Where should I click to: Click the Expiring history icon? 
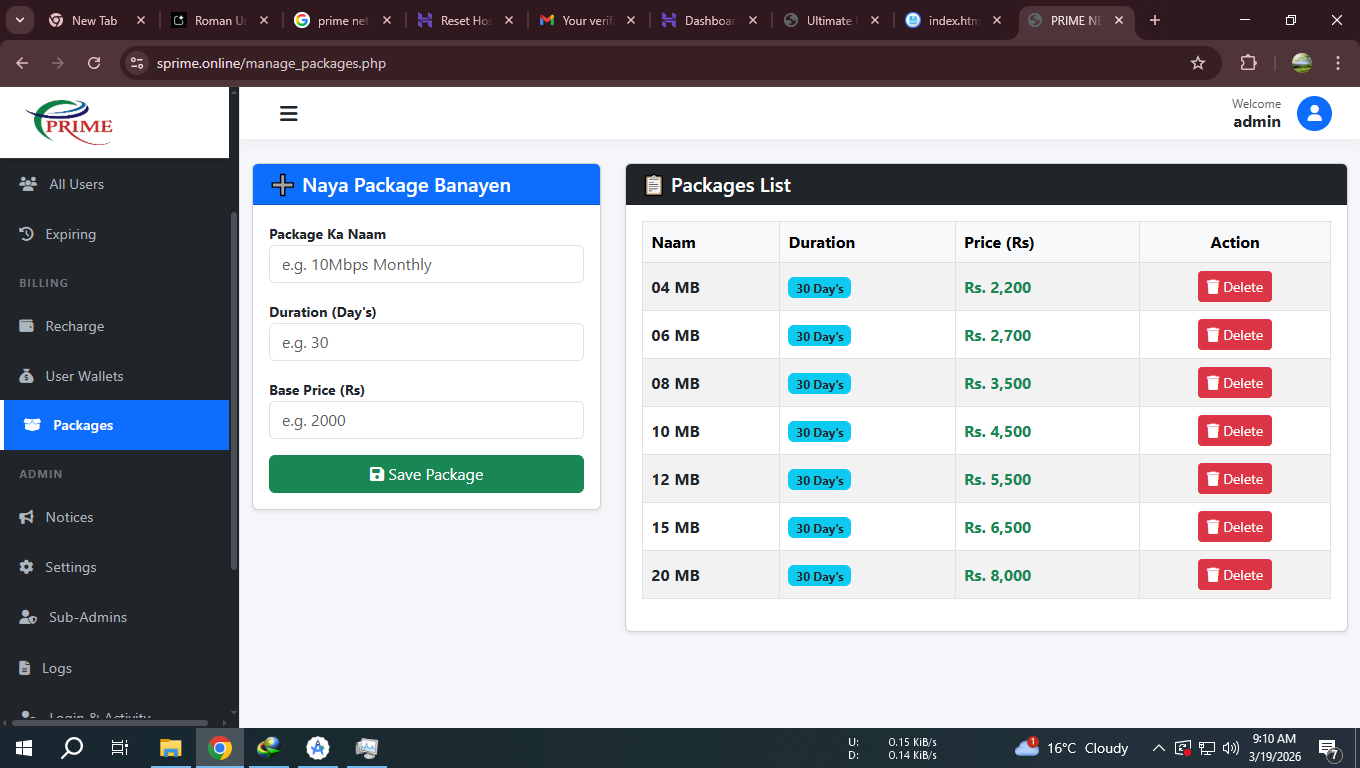click(27, 234)
